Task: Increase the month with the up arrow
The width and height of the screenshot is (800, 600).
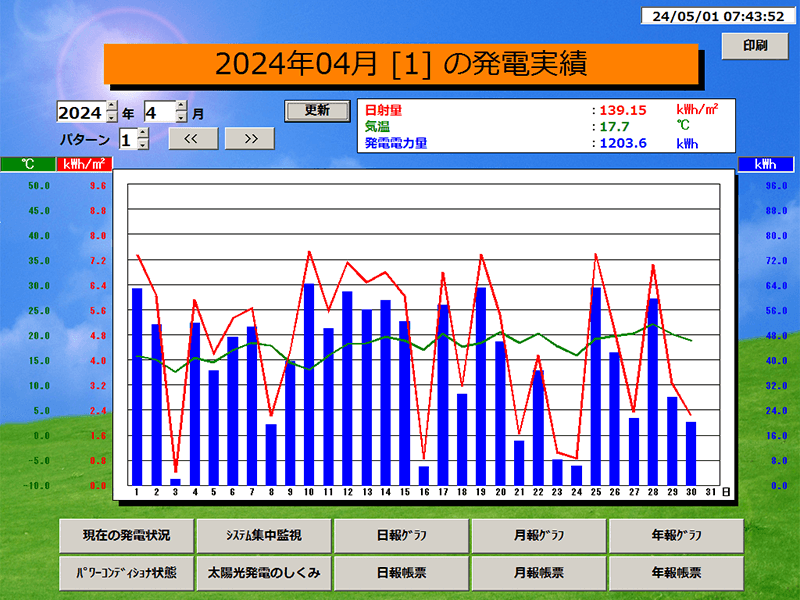Action: pos(181,106)
